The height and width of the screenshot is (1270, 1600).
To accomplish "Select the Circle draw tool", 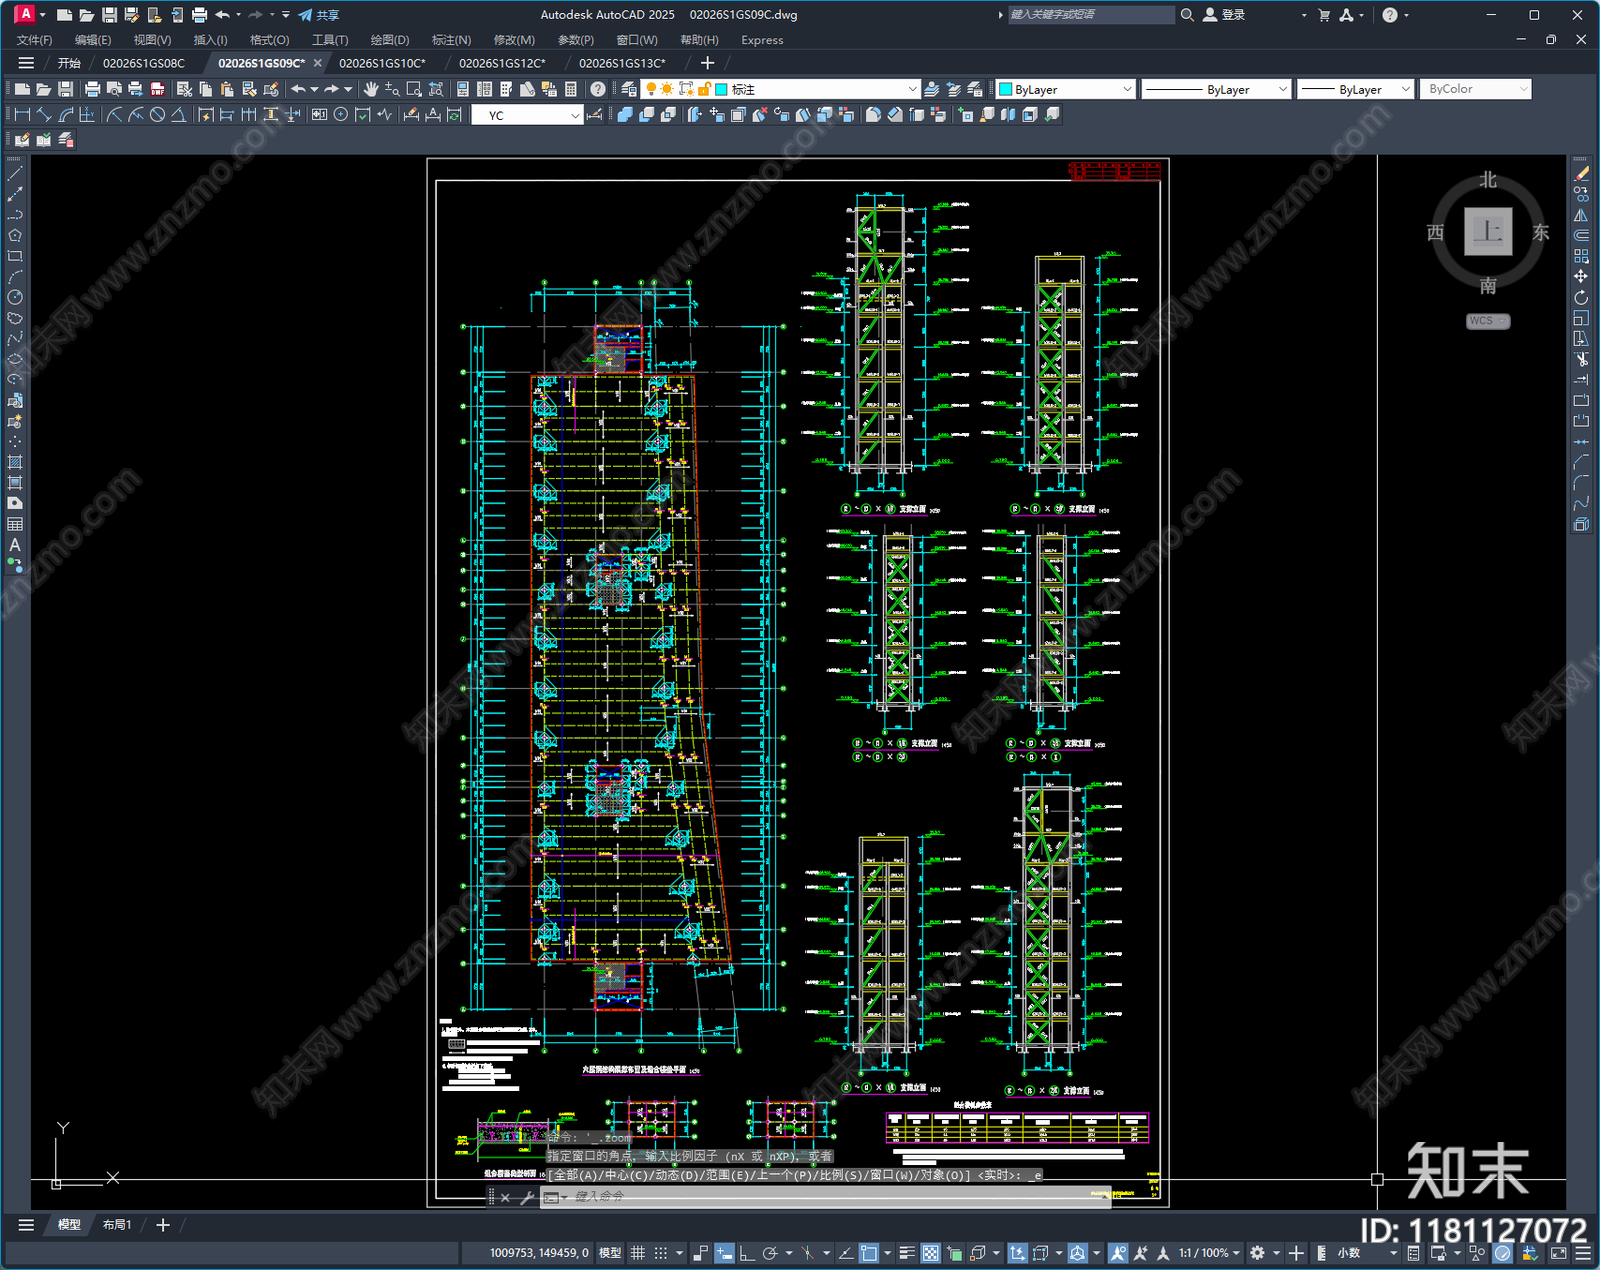I will click(x=15, y=297).
